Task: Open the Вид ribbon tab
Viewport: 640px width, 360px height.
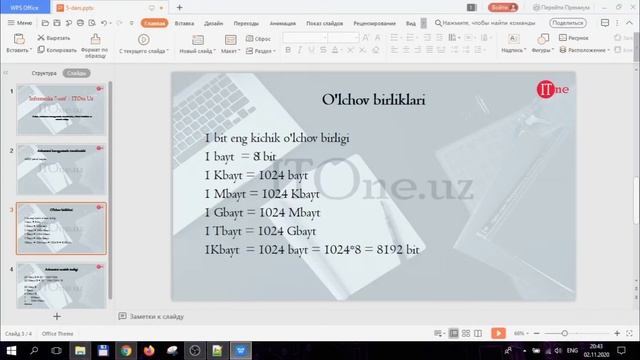Action: click(411, 23)
